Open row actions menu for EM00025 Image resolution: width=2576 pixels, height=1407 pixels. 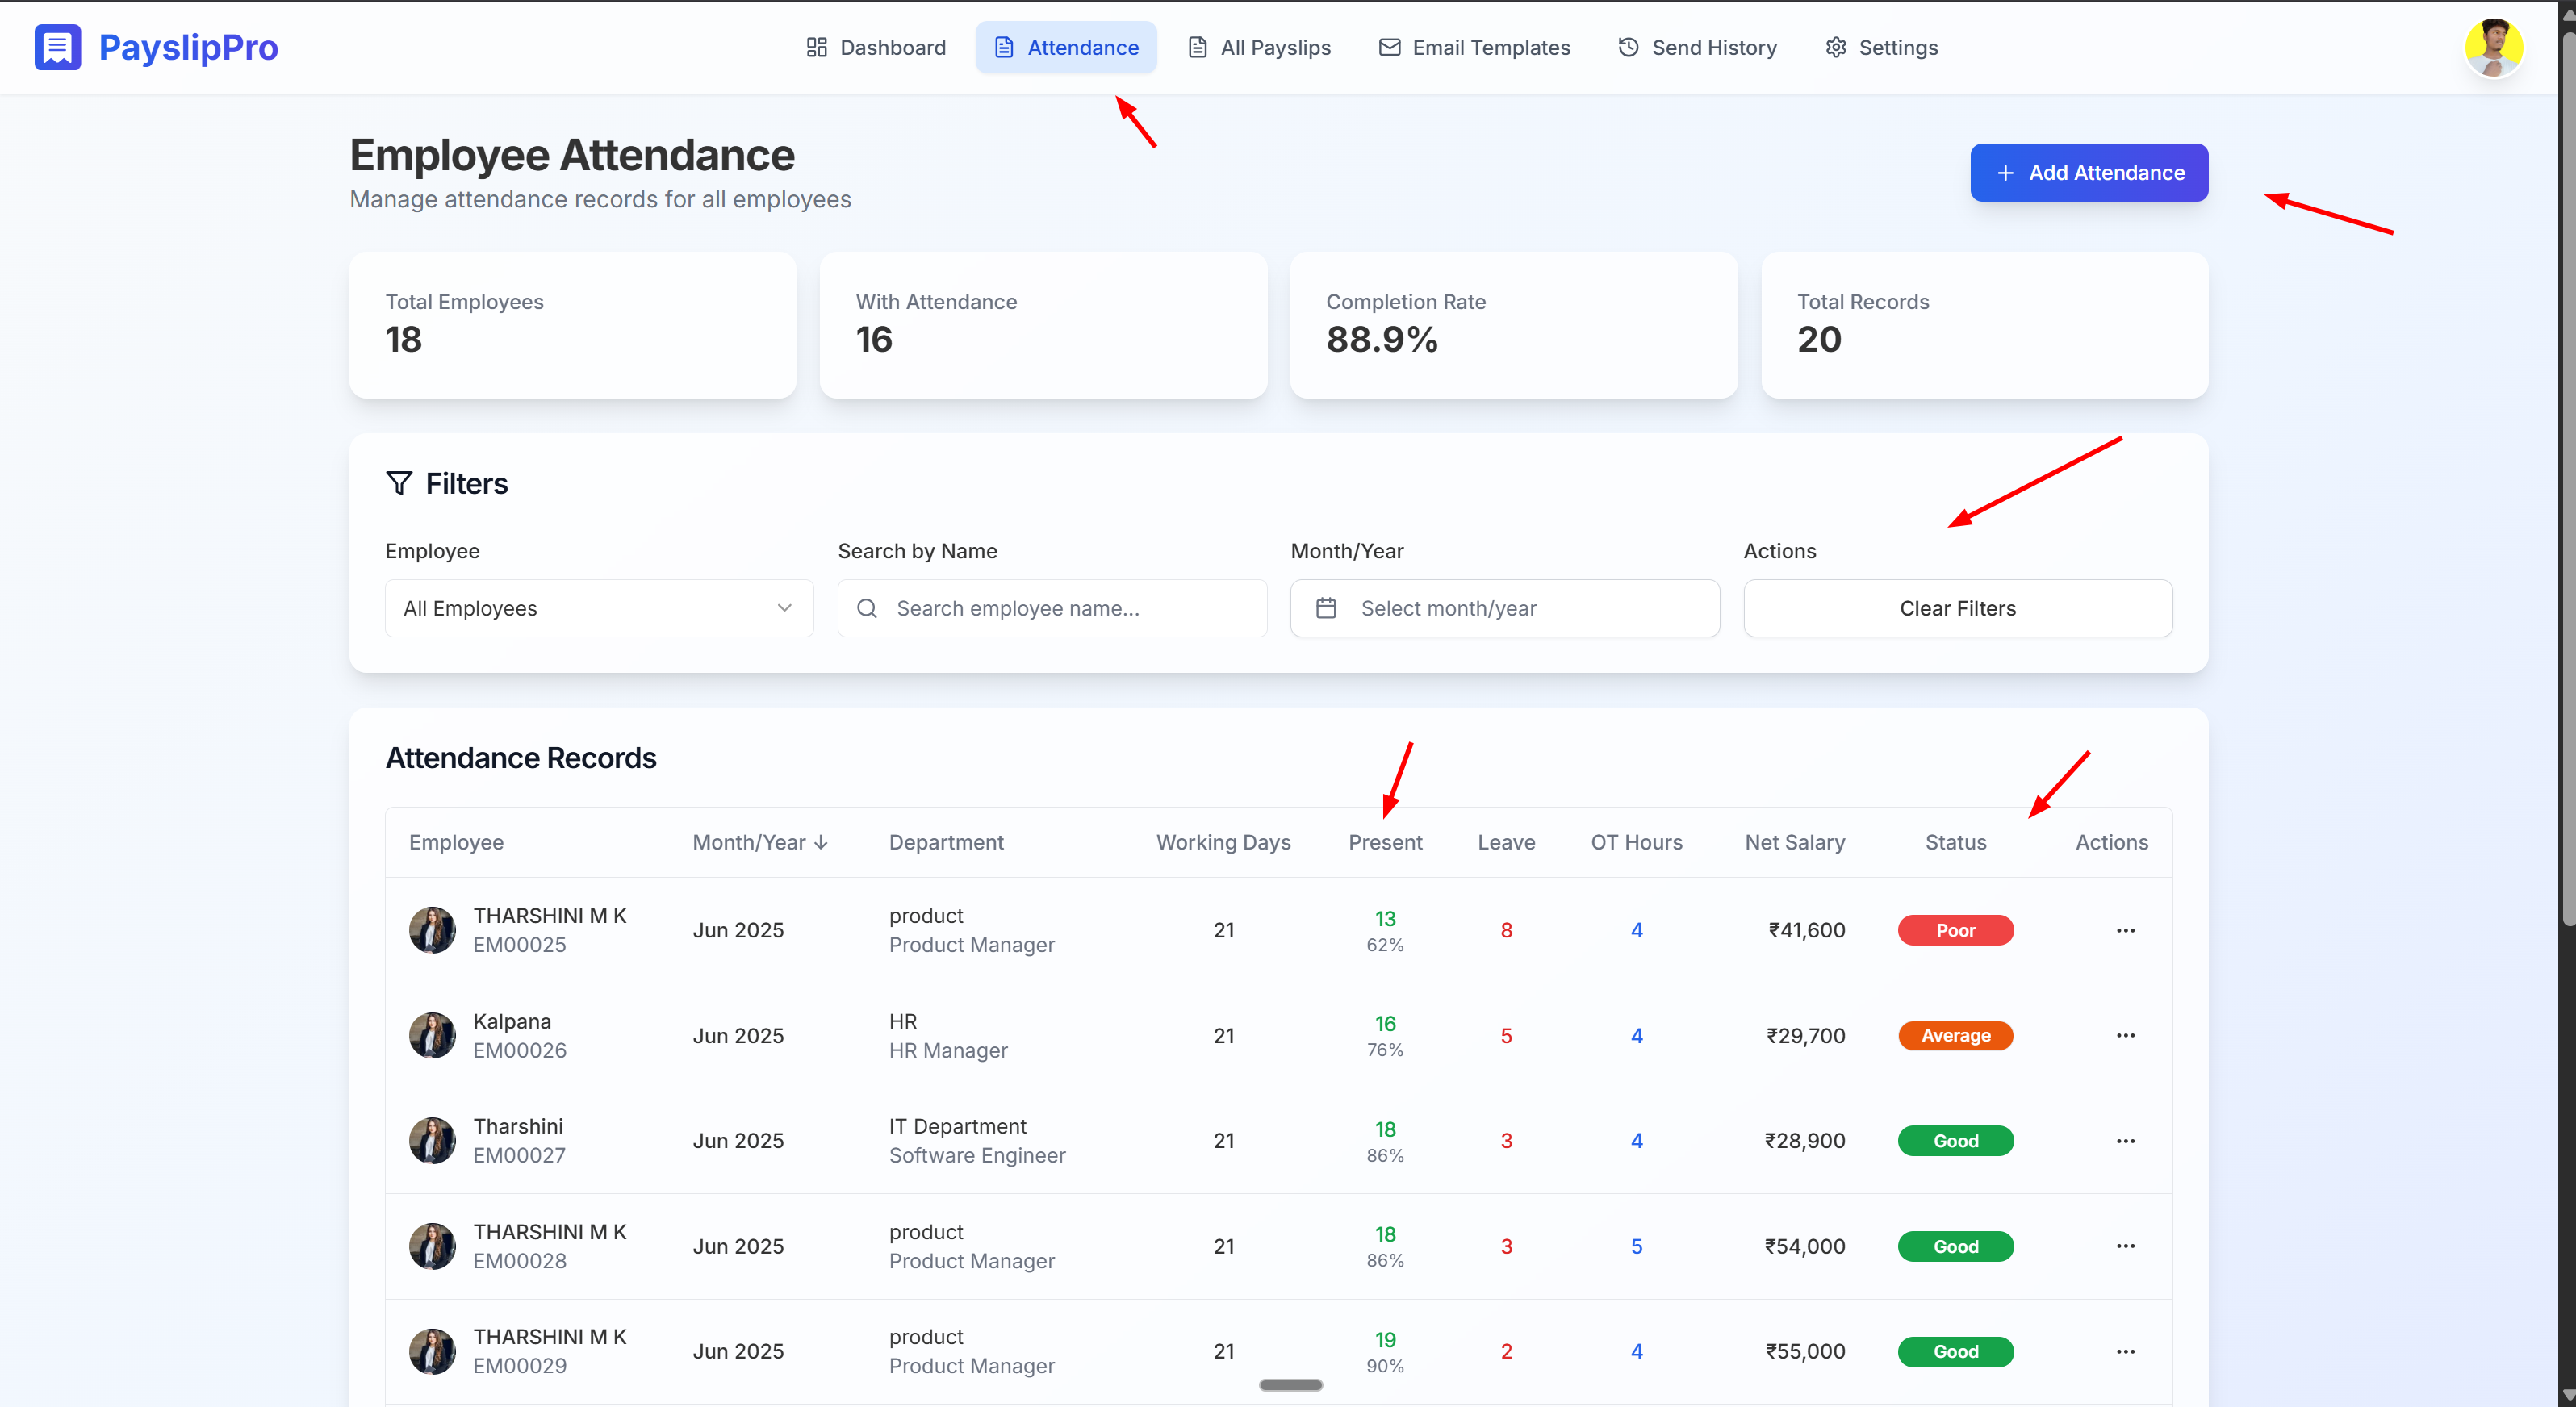pyautogui.click(x=2125, y=930)
